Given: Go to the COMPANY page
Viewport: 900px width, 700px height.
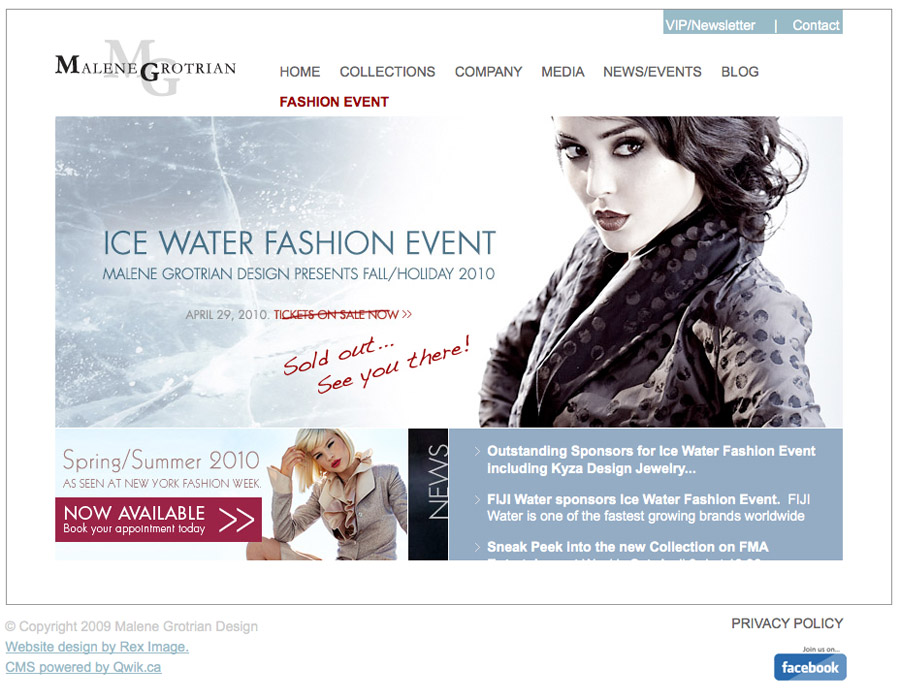Looking at the screenshot, I should 488,72.
